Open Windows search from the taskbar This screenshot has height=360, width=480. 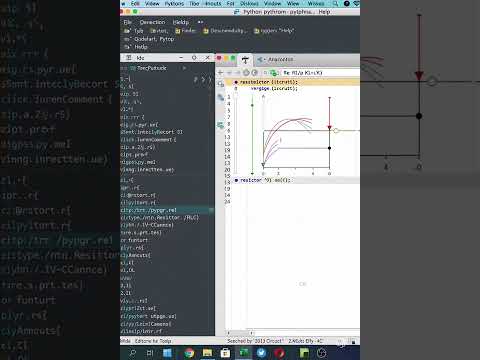[133, 353]
